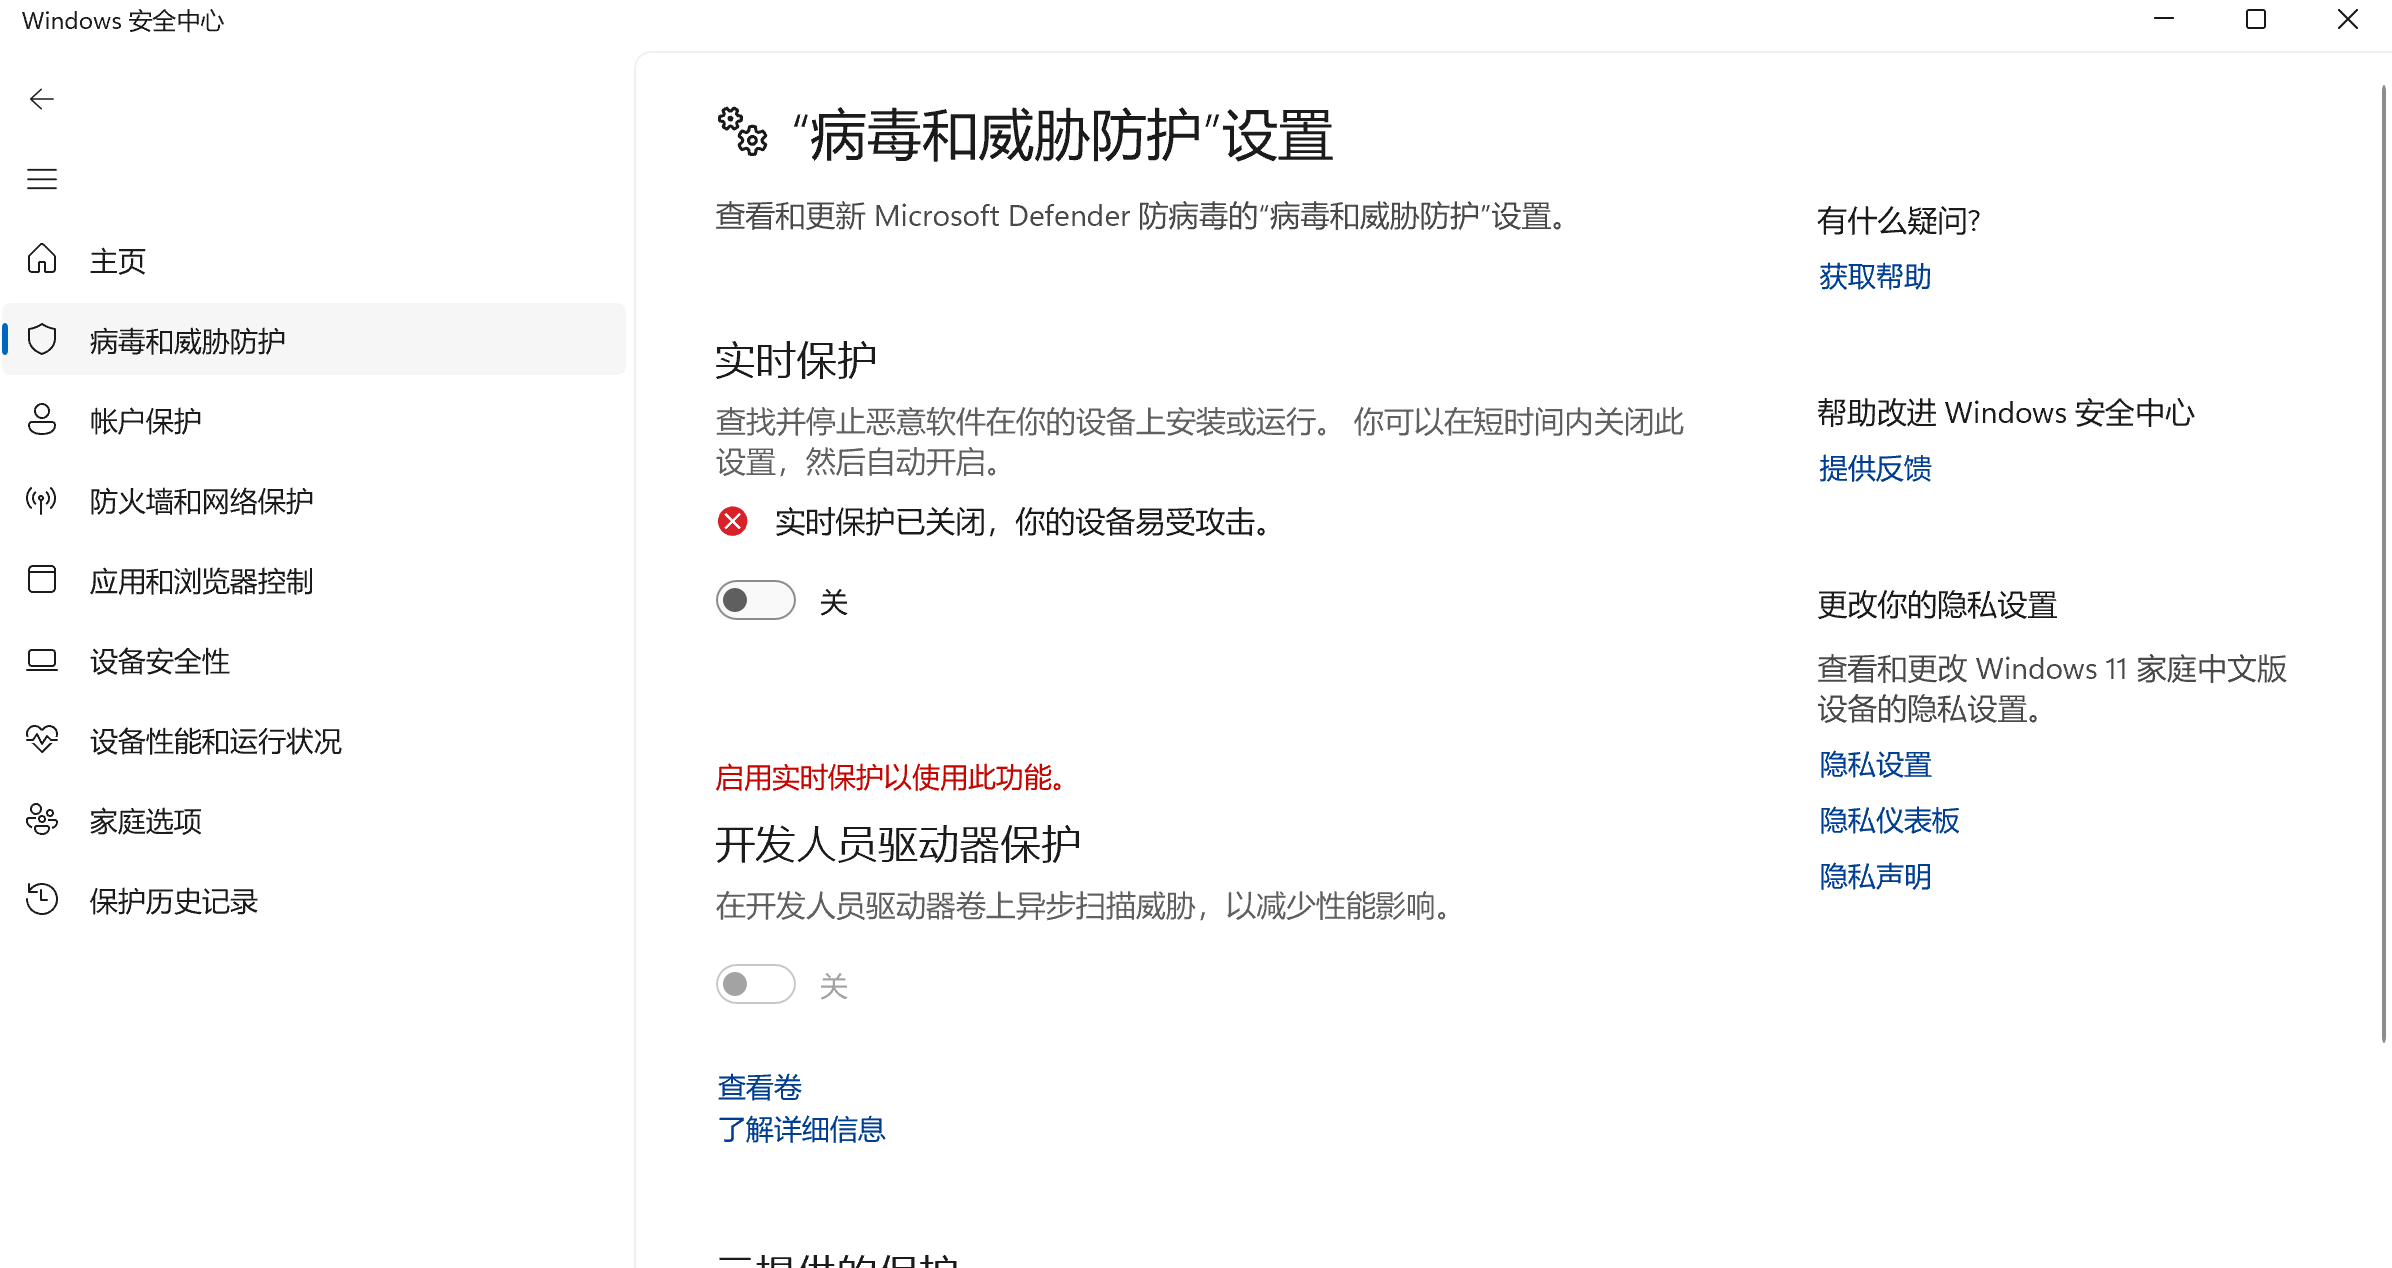Click the laptop icon for 设备安全性
This screenshot has height=1268, width=2392.
[42, 660]
